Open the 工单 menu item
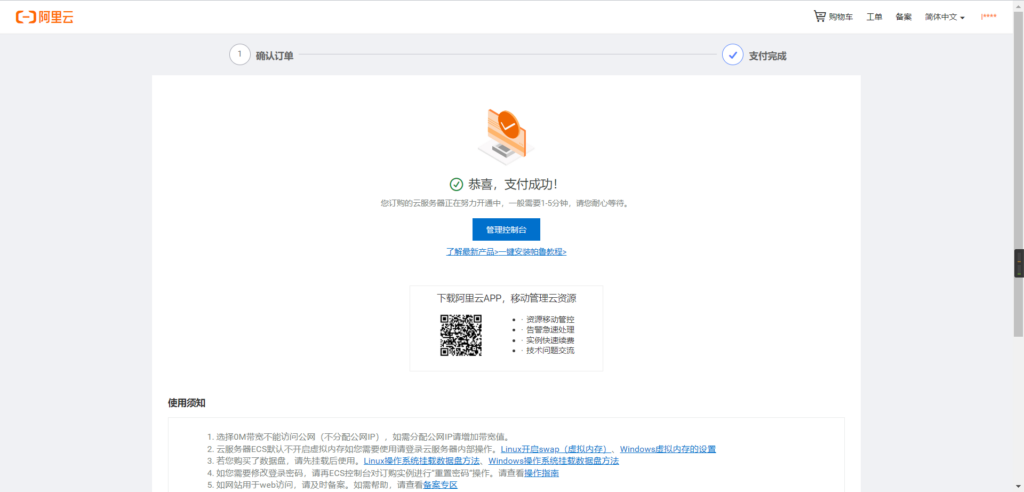 874,17
